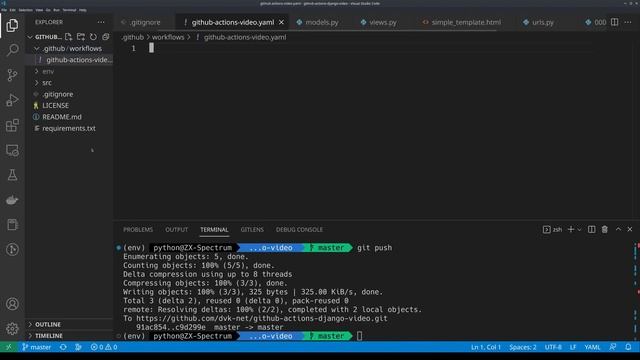Open the Search view in activity bar
This screenshot has width=640, height=360.
point(12,50)
